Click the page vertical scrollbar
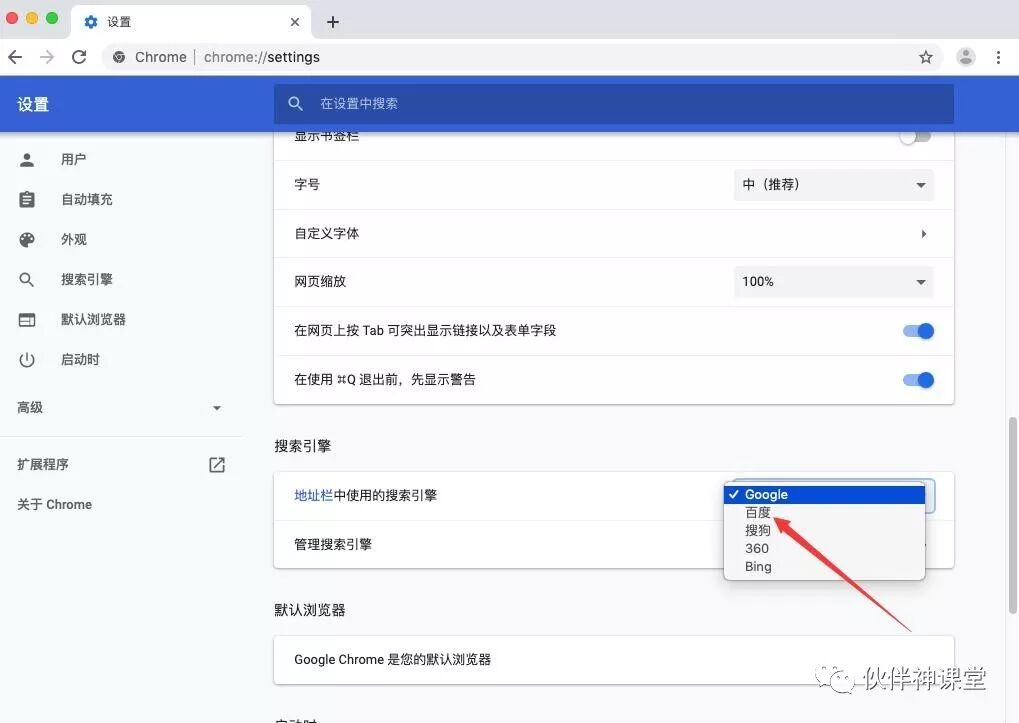Viewport: 1019px width, 723px height. pos(1013,515)
